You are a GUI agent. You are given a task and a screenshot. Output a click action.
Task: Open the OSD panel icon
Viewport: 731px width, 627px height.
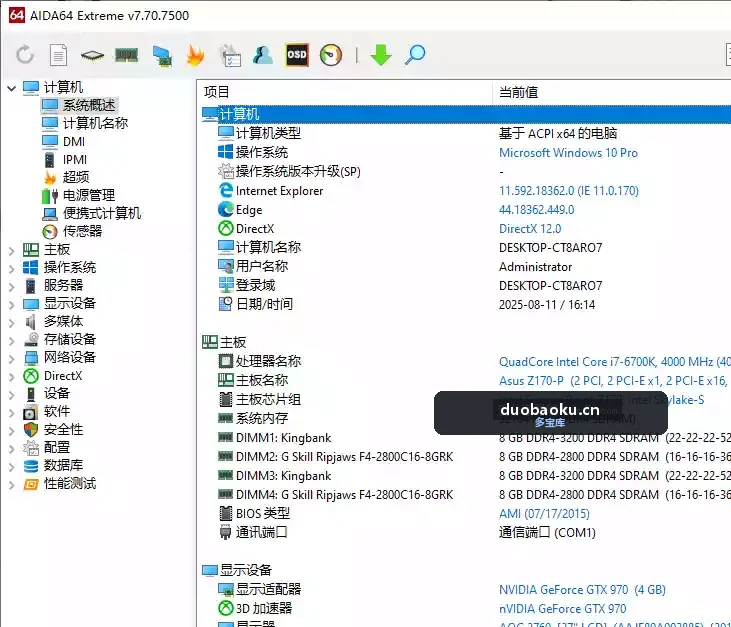click(x=297, y=55)
